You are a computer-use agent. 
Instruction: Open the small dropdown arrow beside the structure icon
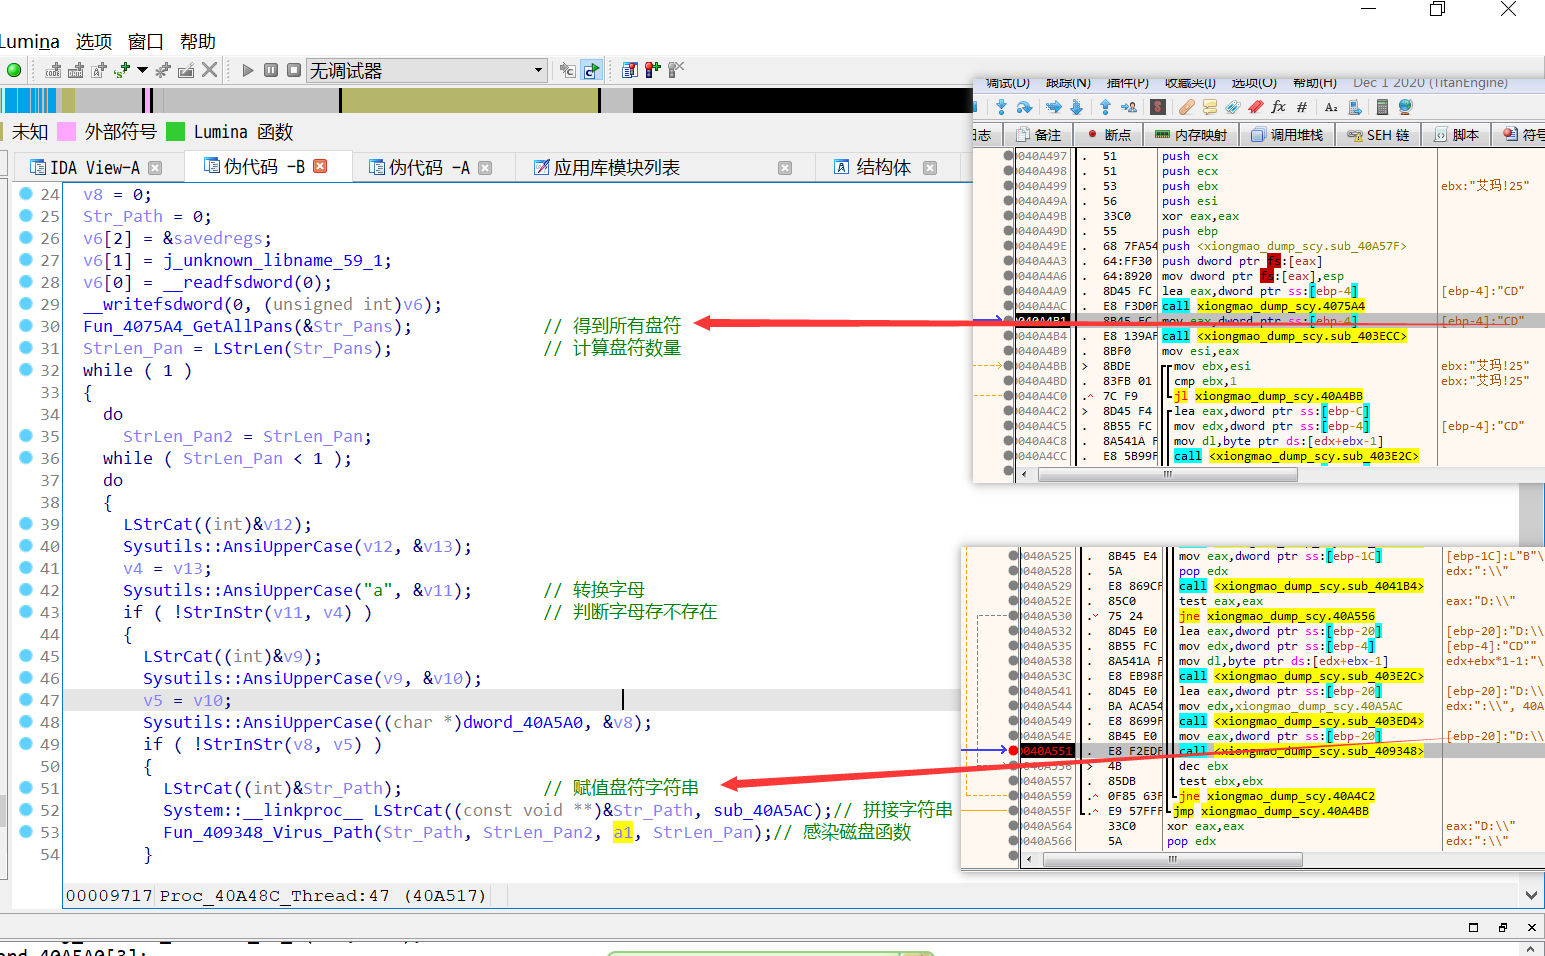tap(142, 70)
